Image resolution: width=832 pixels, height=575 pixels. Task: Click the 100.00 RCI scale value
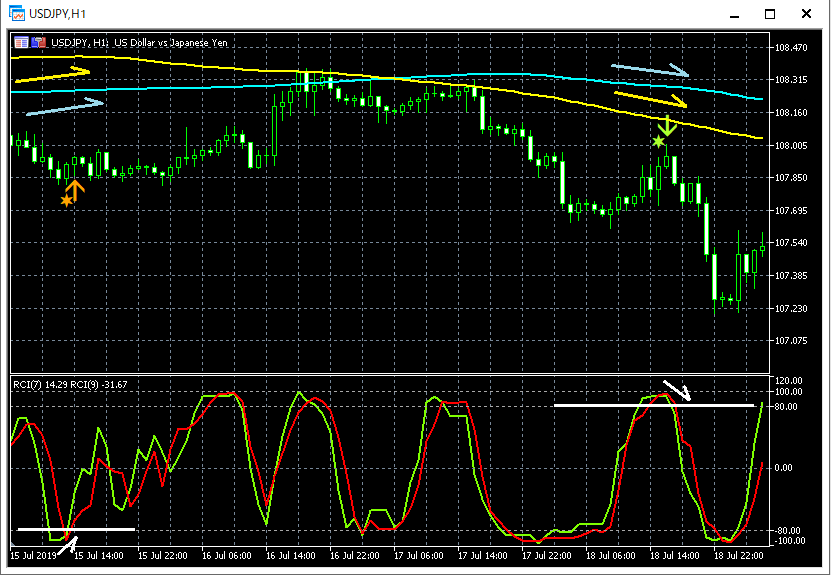pos(789,392)
